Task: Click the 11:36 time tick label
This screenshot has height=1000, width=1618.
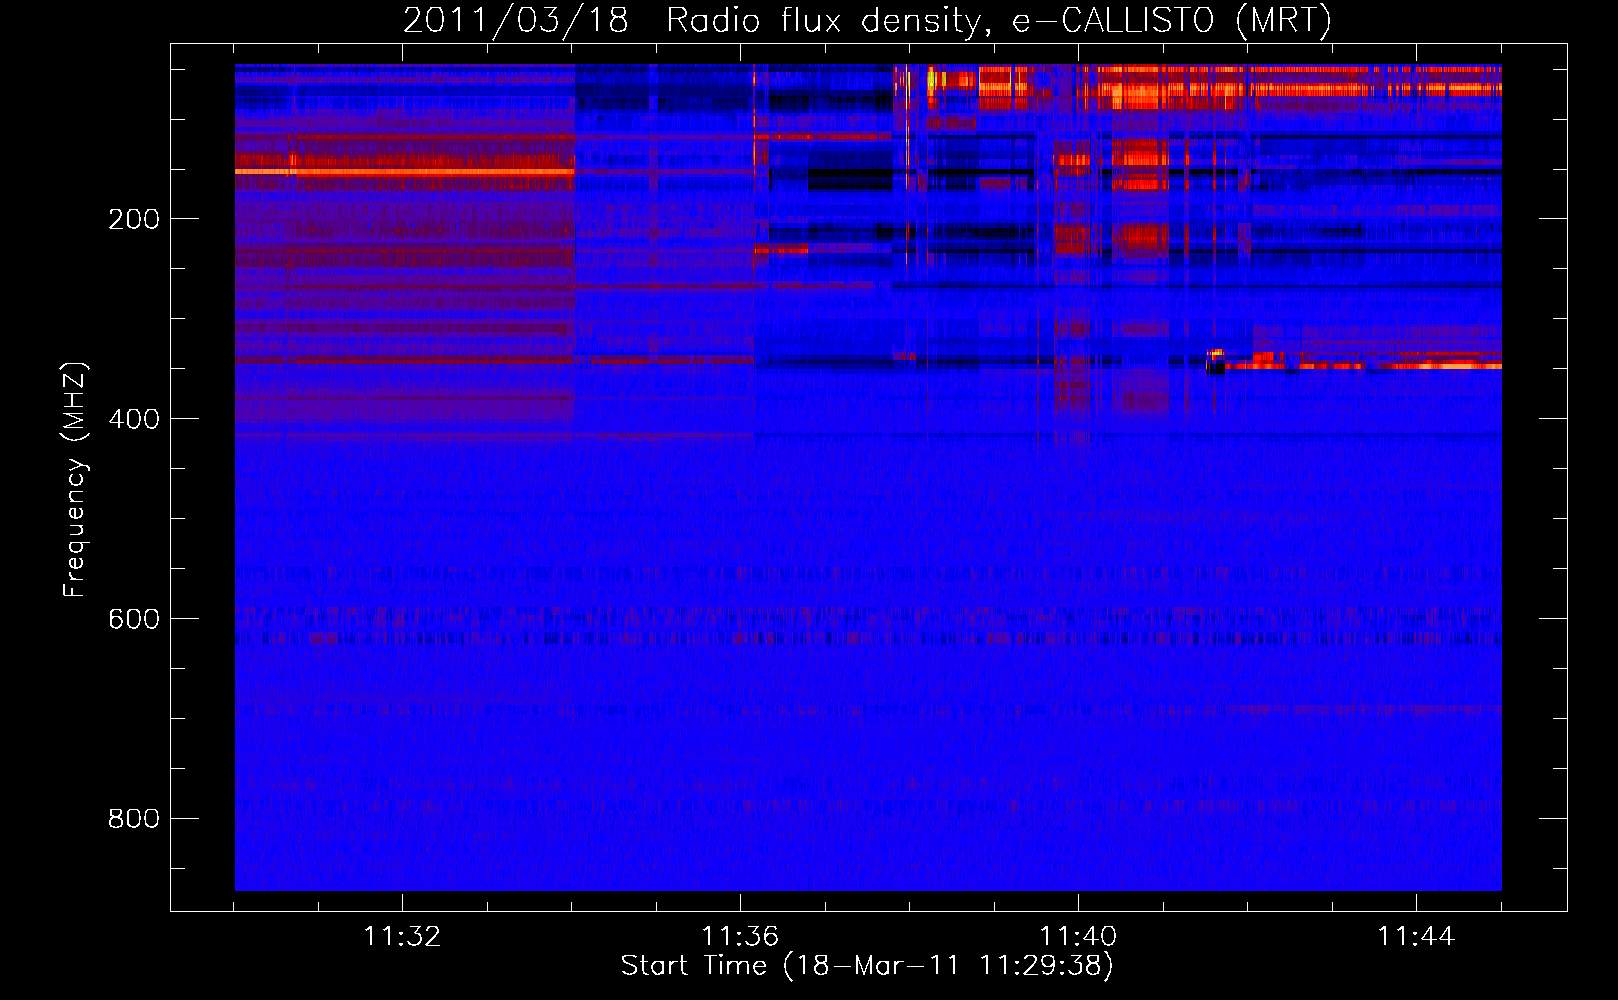Action: 740,937
